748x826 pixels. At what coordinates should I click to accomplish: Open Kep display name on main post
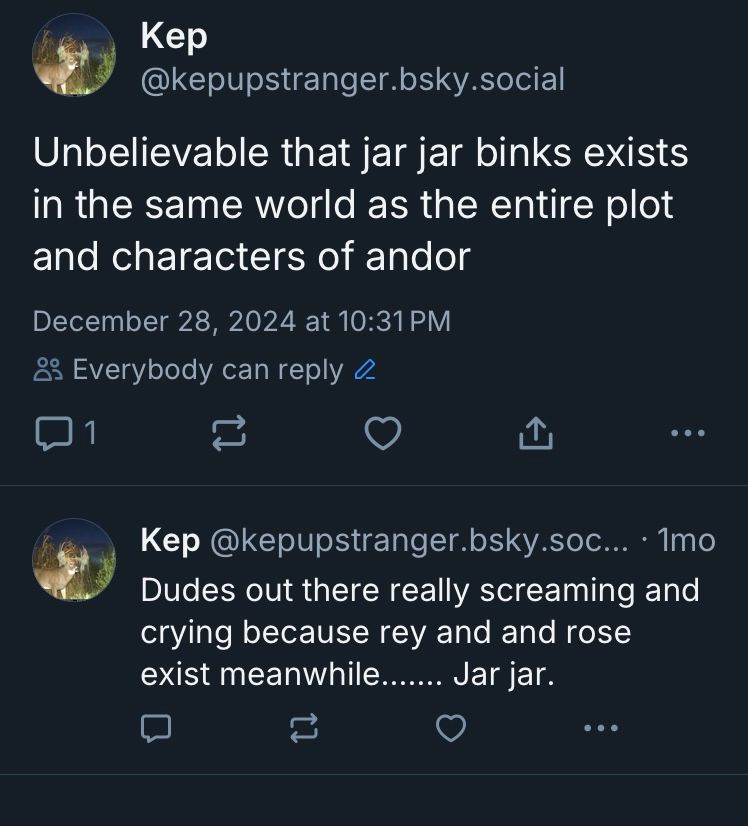[174, 37]
